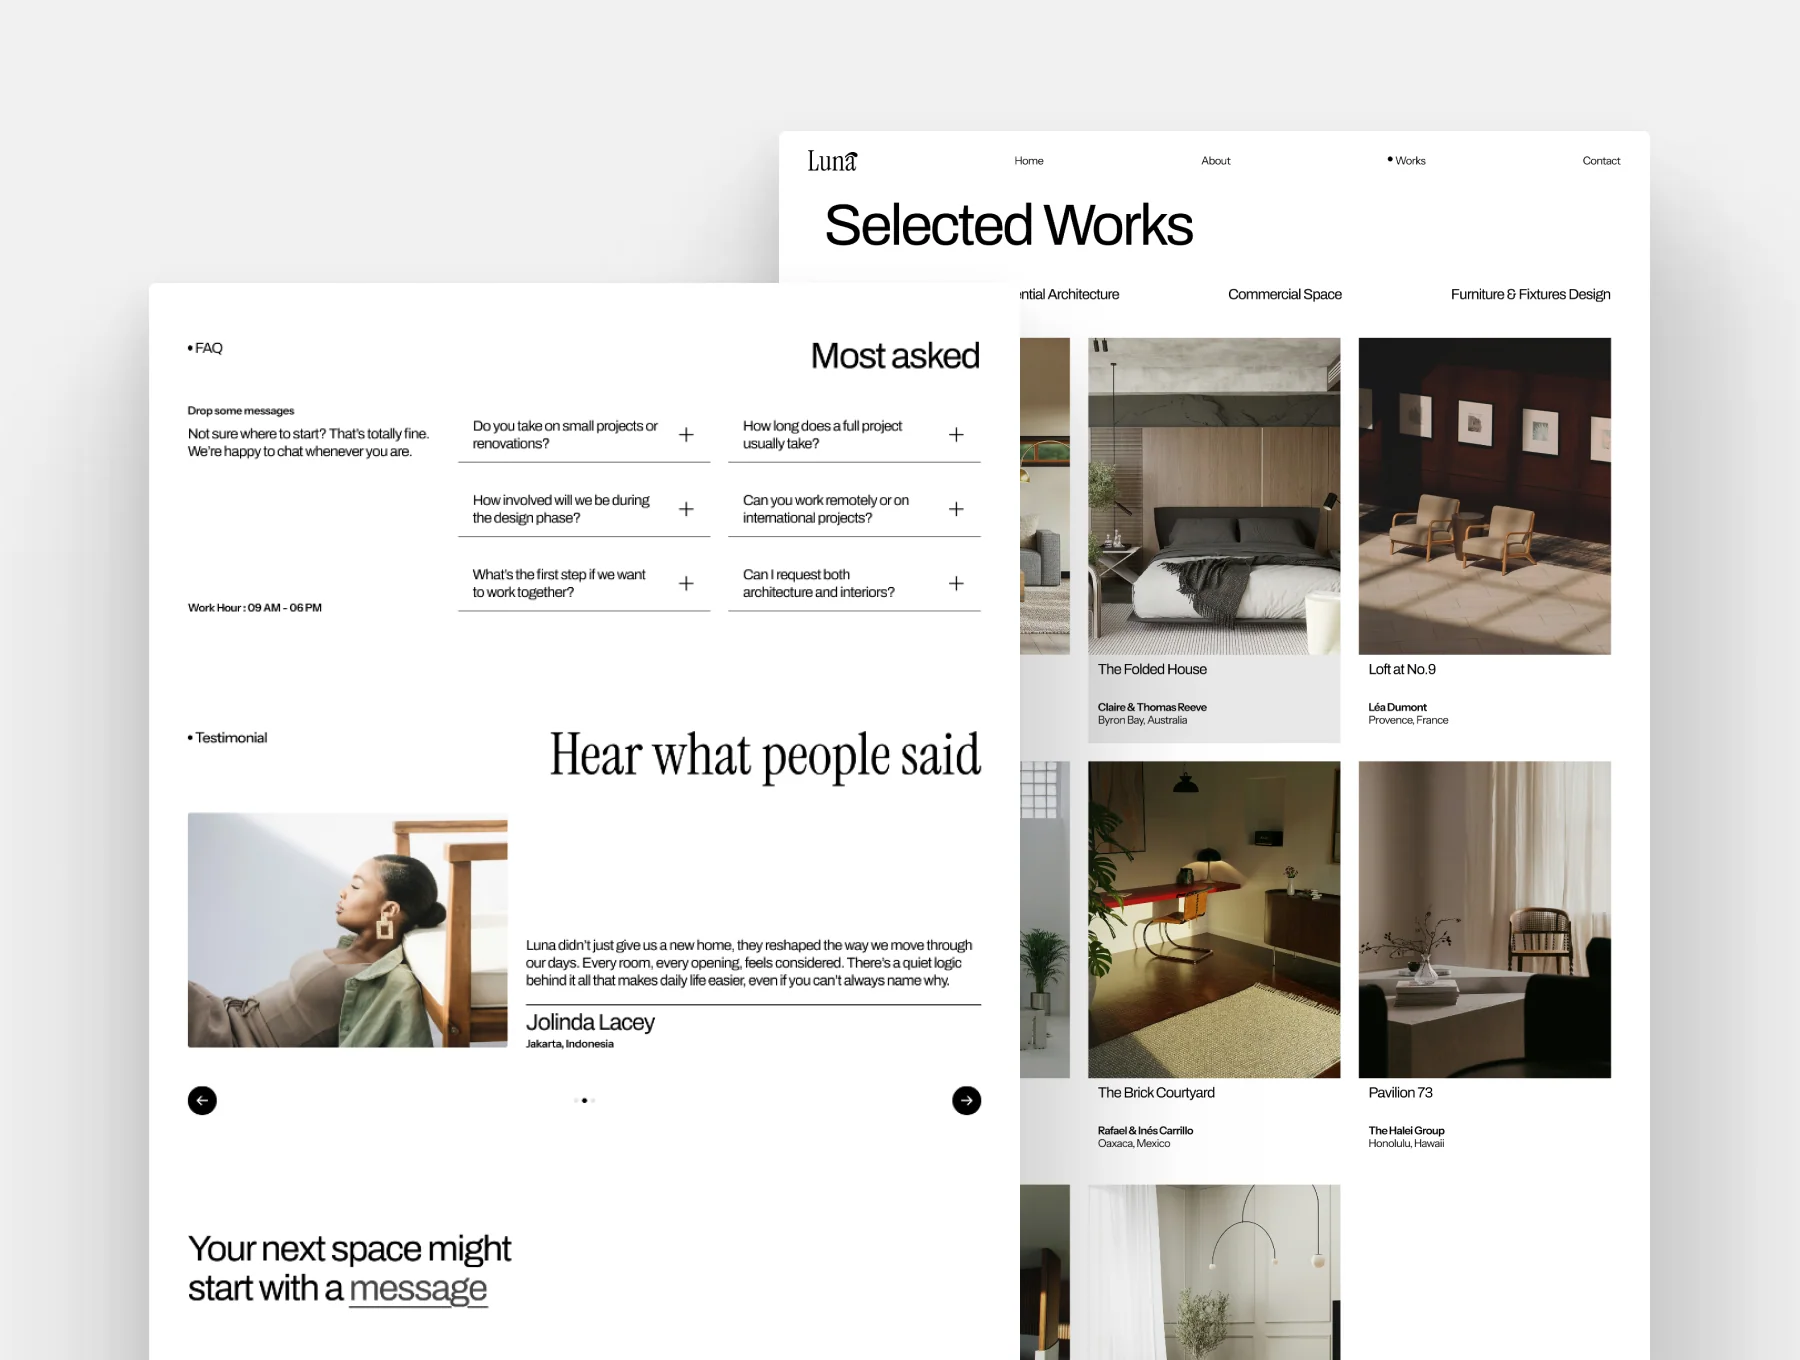
Task: Go to previous testimonial with left arrow
Action: [x=202, y=1100]
